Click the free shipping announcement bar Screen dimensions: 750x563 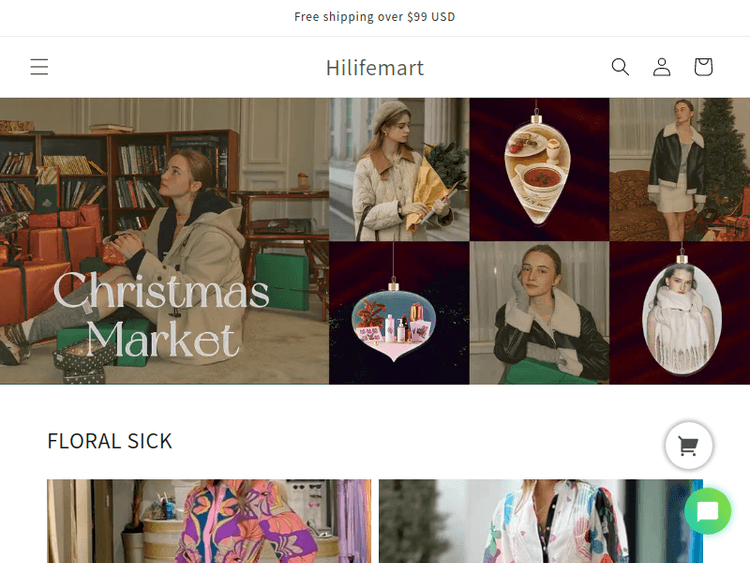[x=375, y=17]
